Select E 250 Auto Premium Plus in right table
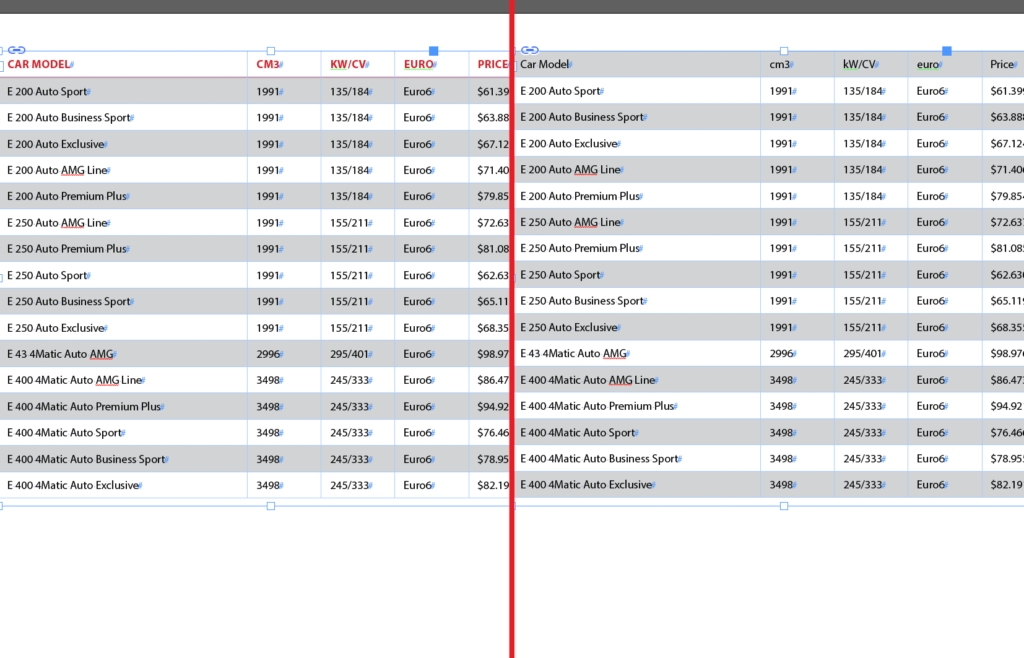Image resolution: width=1024 pixels, height=658 pixels. 580,248
